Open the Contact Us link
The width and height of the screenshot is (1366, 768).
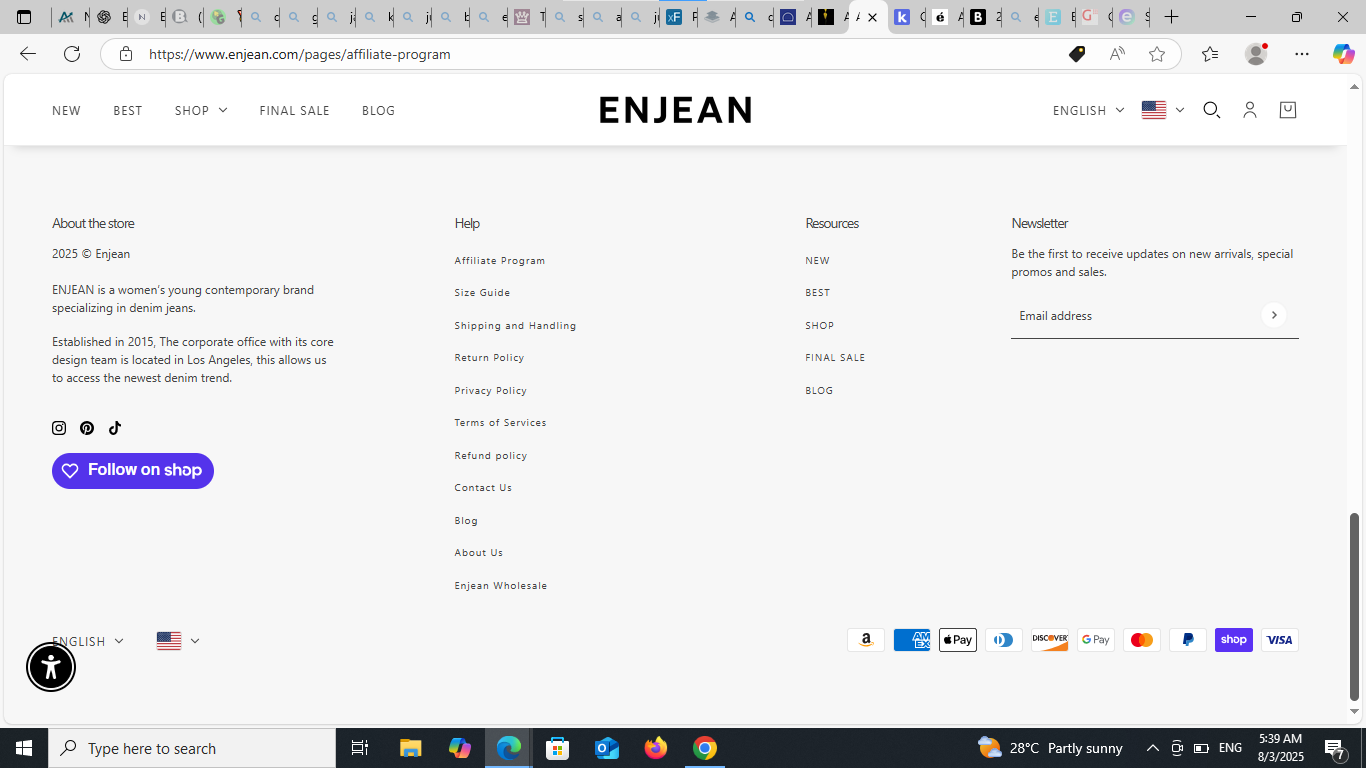pos(483,488)
